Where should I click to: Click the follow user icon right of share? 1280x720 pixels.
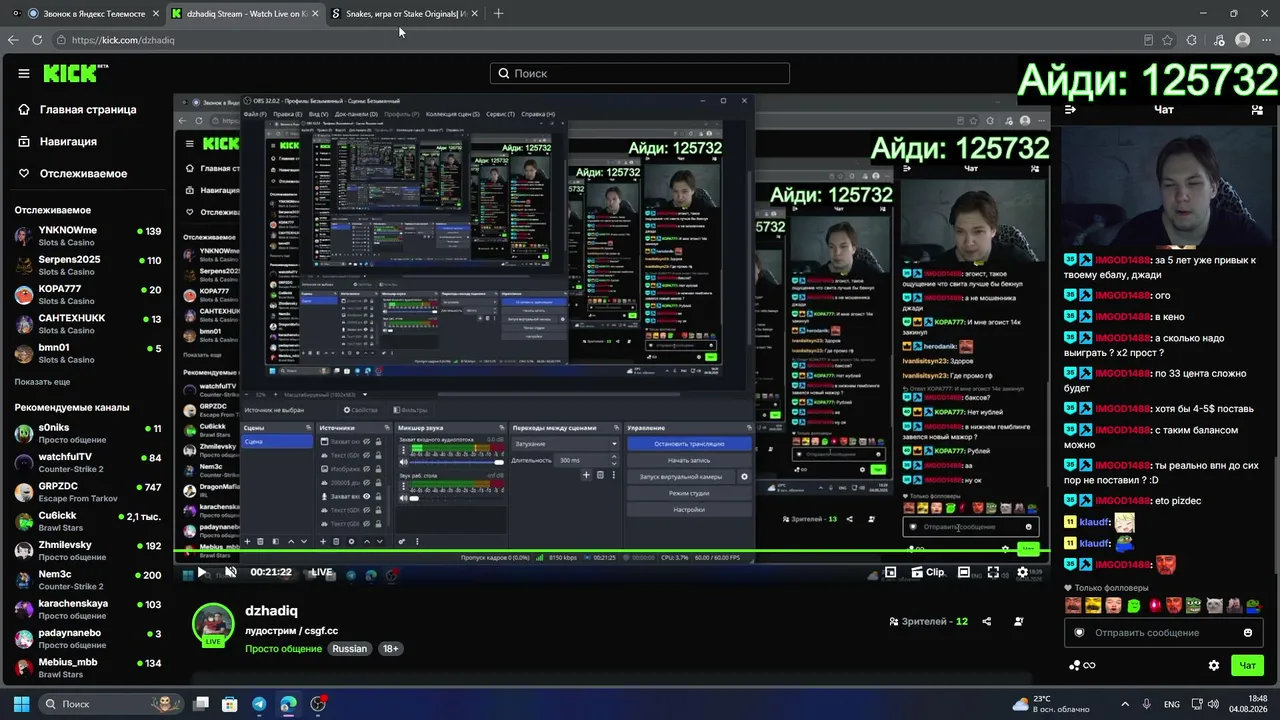[x=1019, y=621]
